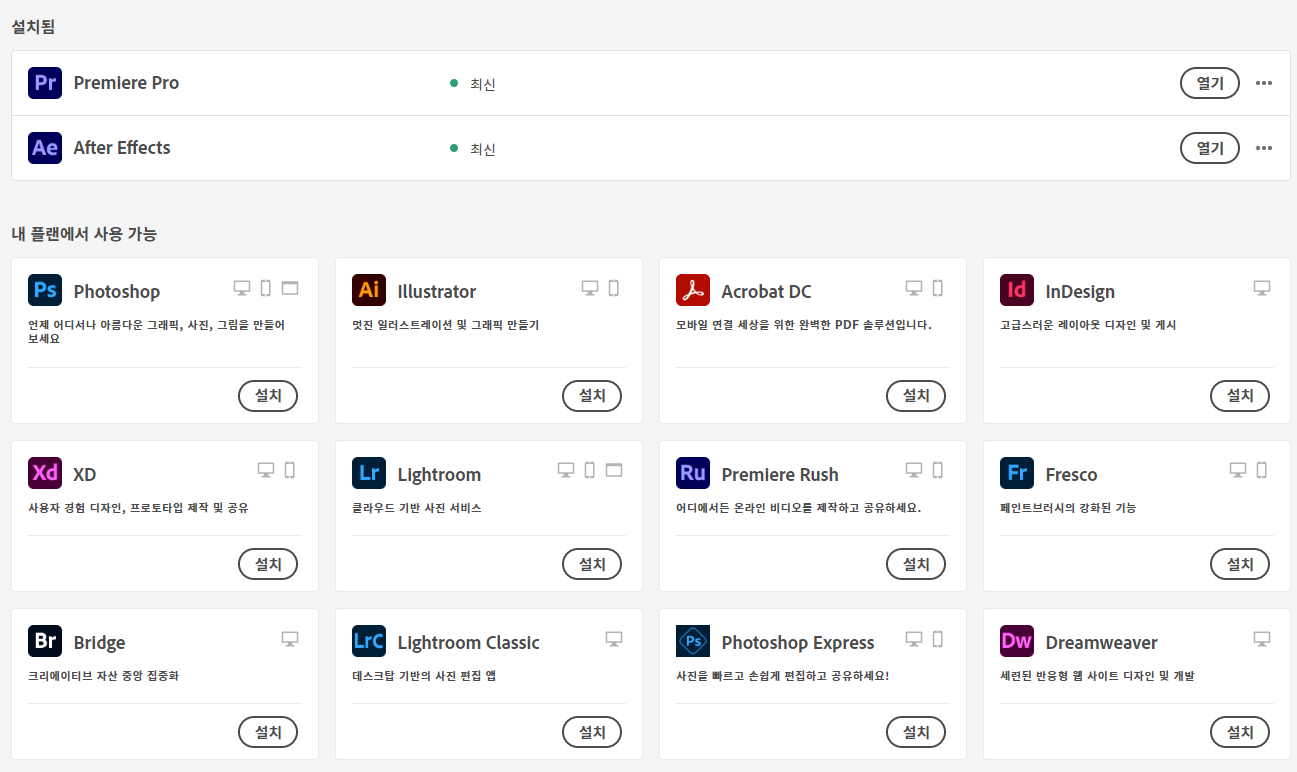Select the Fresco app icon
Viewport: 1297px width, 772px height.
[x=1017, y=473]
